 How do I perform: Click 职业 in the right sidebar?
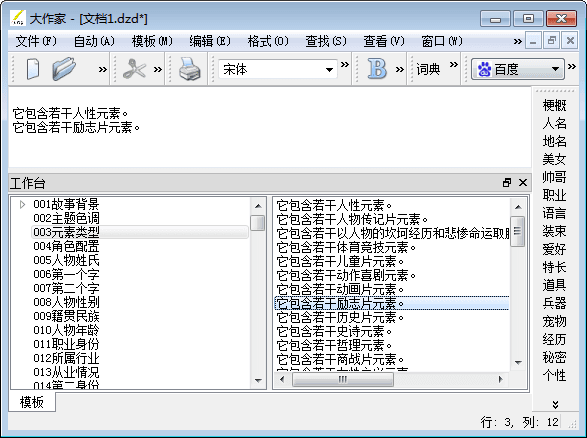[554, 195]
